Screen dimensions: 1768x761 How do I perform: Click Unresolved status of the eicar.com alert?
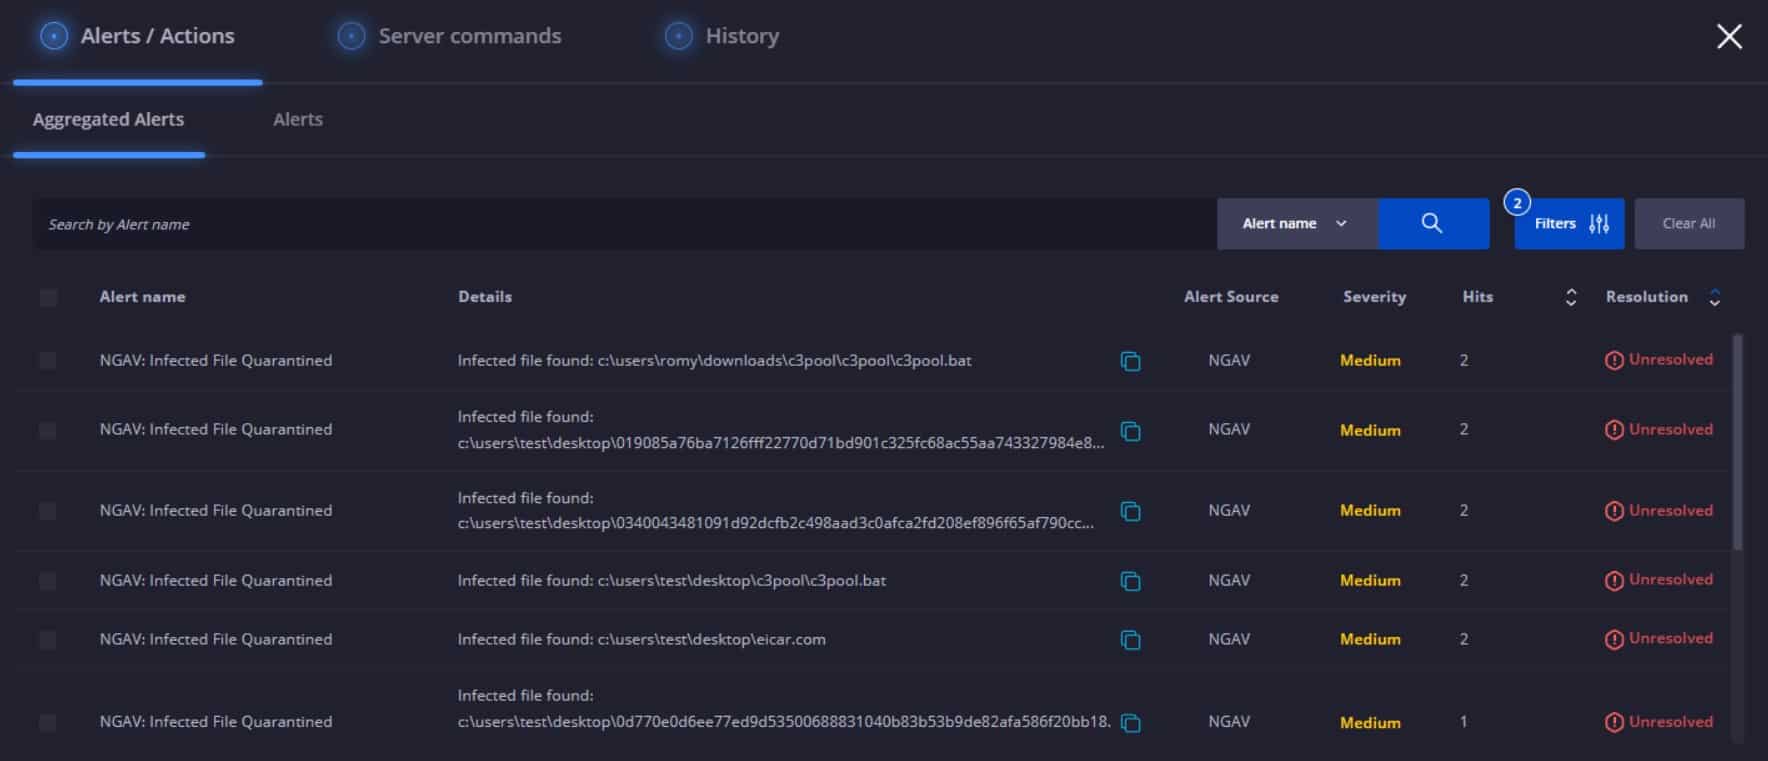coord(1659,639)
